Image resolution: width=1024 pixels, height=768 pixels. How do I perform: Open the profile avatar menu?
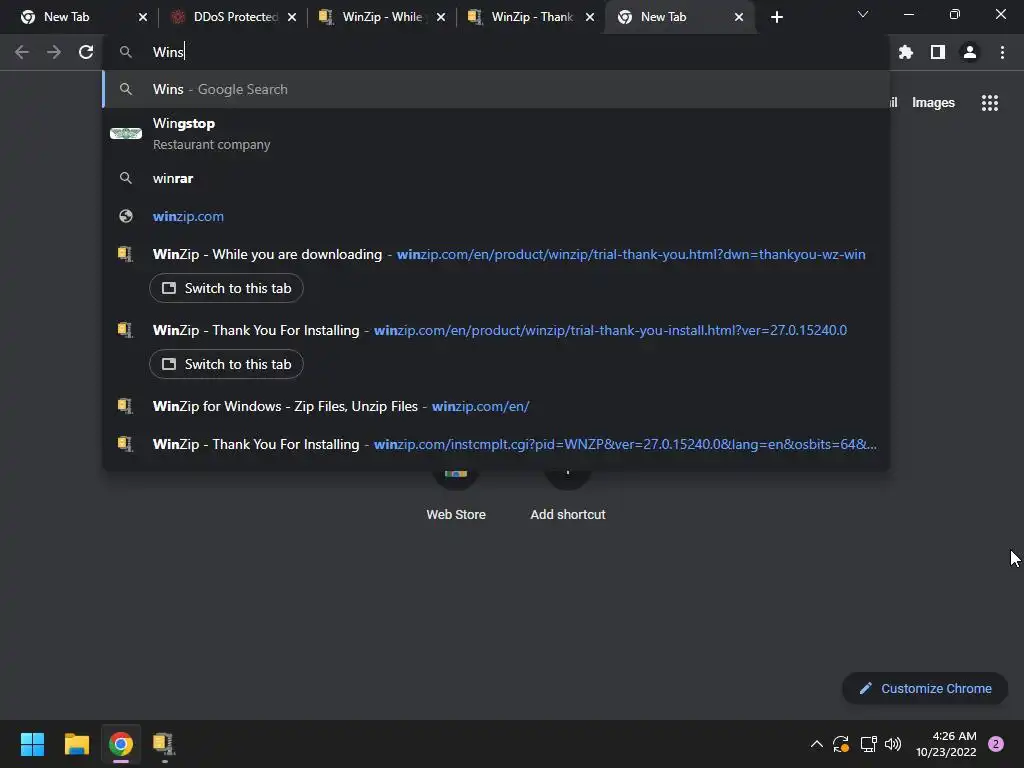pos(970,52)
